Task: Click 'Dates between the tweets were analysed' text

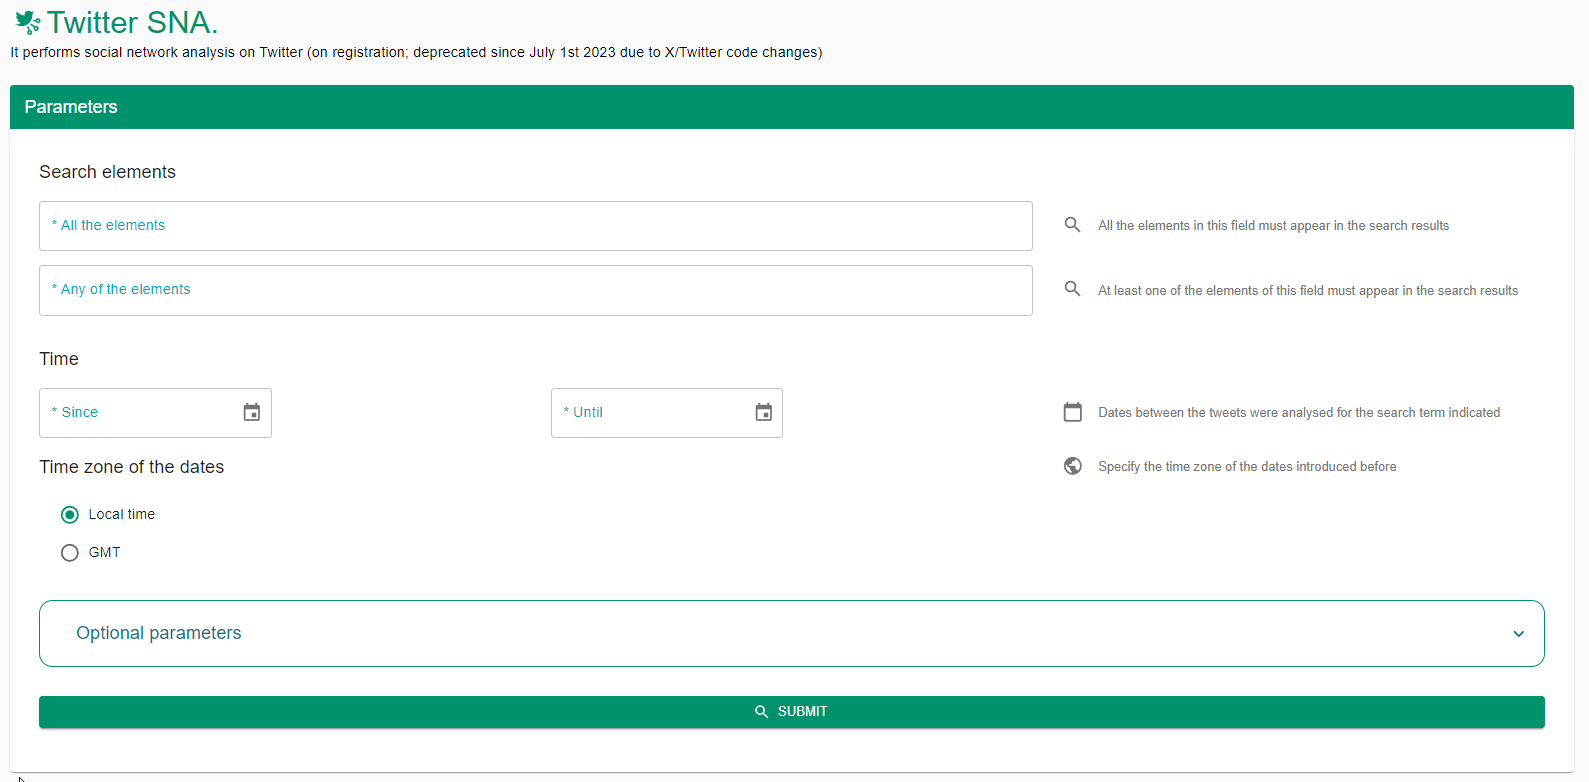Action: pos(1299,412)
